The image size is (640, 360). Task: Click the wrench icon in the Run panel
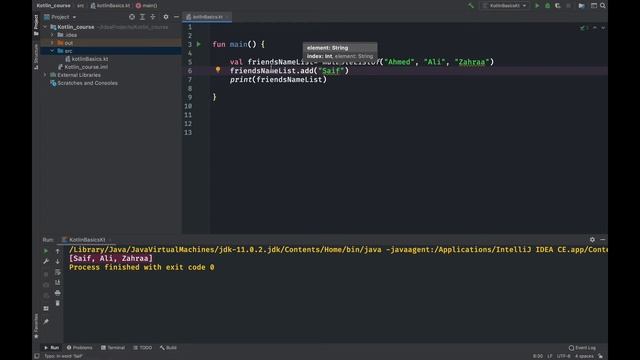[x=46, y=261]
